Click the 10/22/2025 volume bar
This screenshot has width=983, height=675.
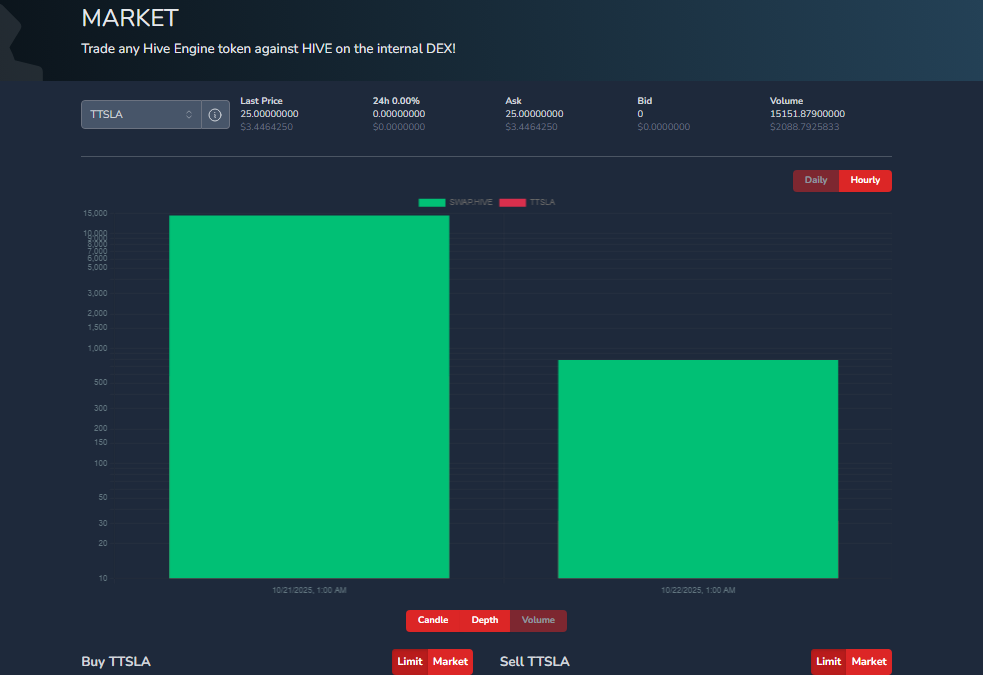[x=698, y=469]
